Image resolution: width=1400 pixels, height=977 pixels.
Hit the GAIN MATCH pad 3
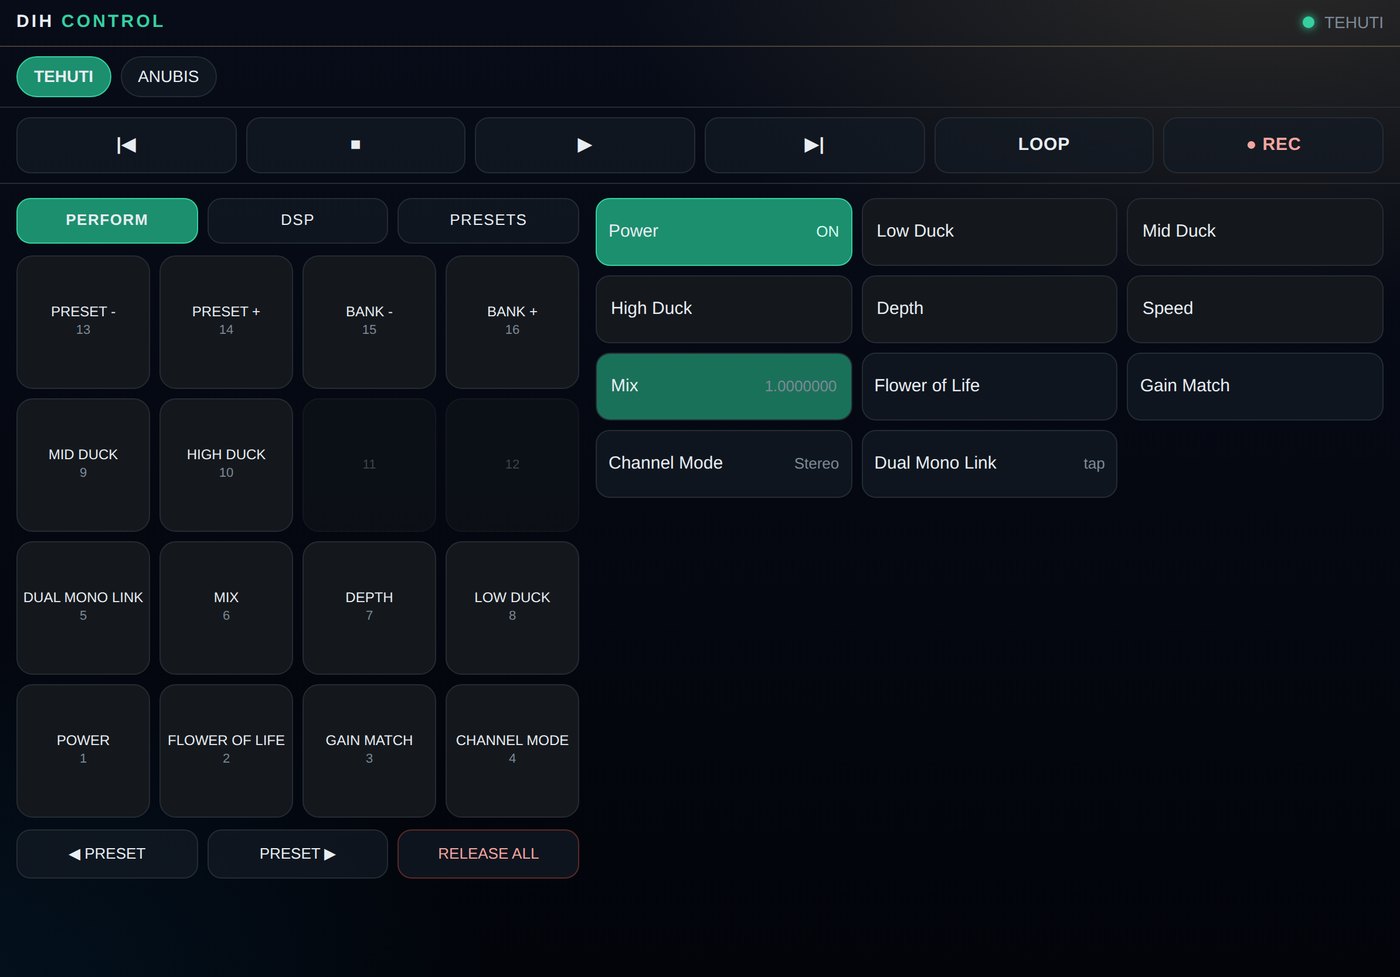tap(369, 751)
